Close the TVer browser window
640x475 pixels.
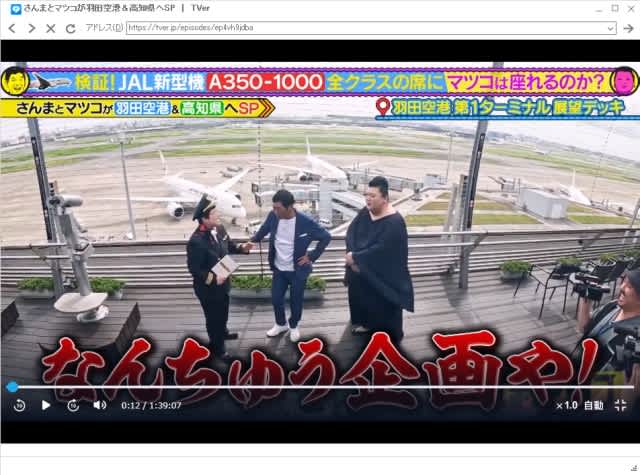[x=631, y=8]
